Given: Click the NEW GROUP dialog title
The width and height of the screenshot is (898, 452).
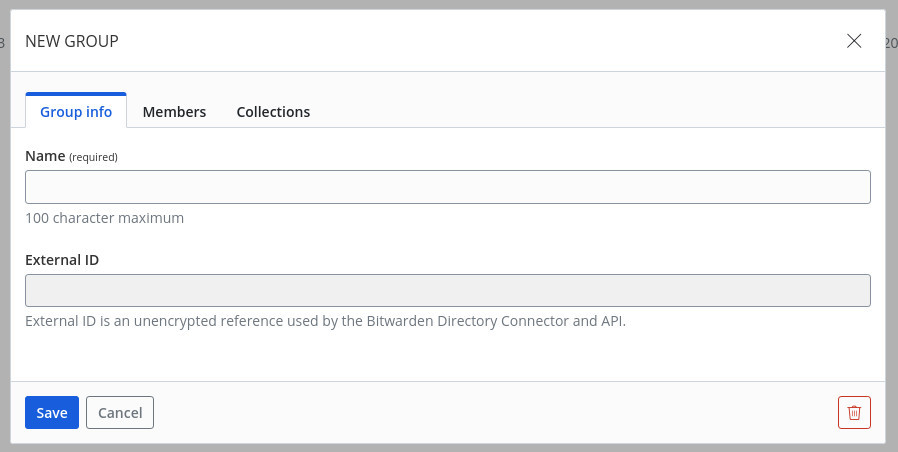Looking at the screenshot, I should 72,41.
